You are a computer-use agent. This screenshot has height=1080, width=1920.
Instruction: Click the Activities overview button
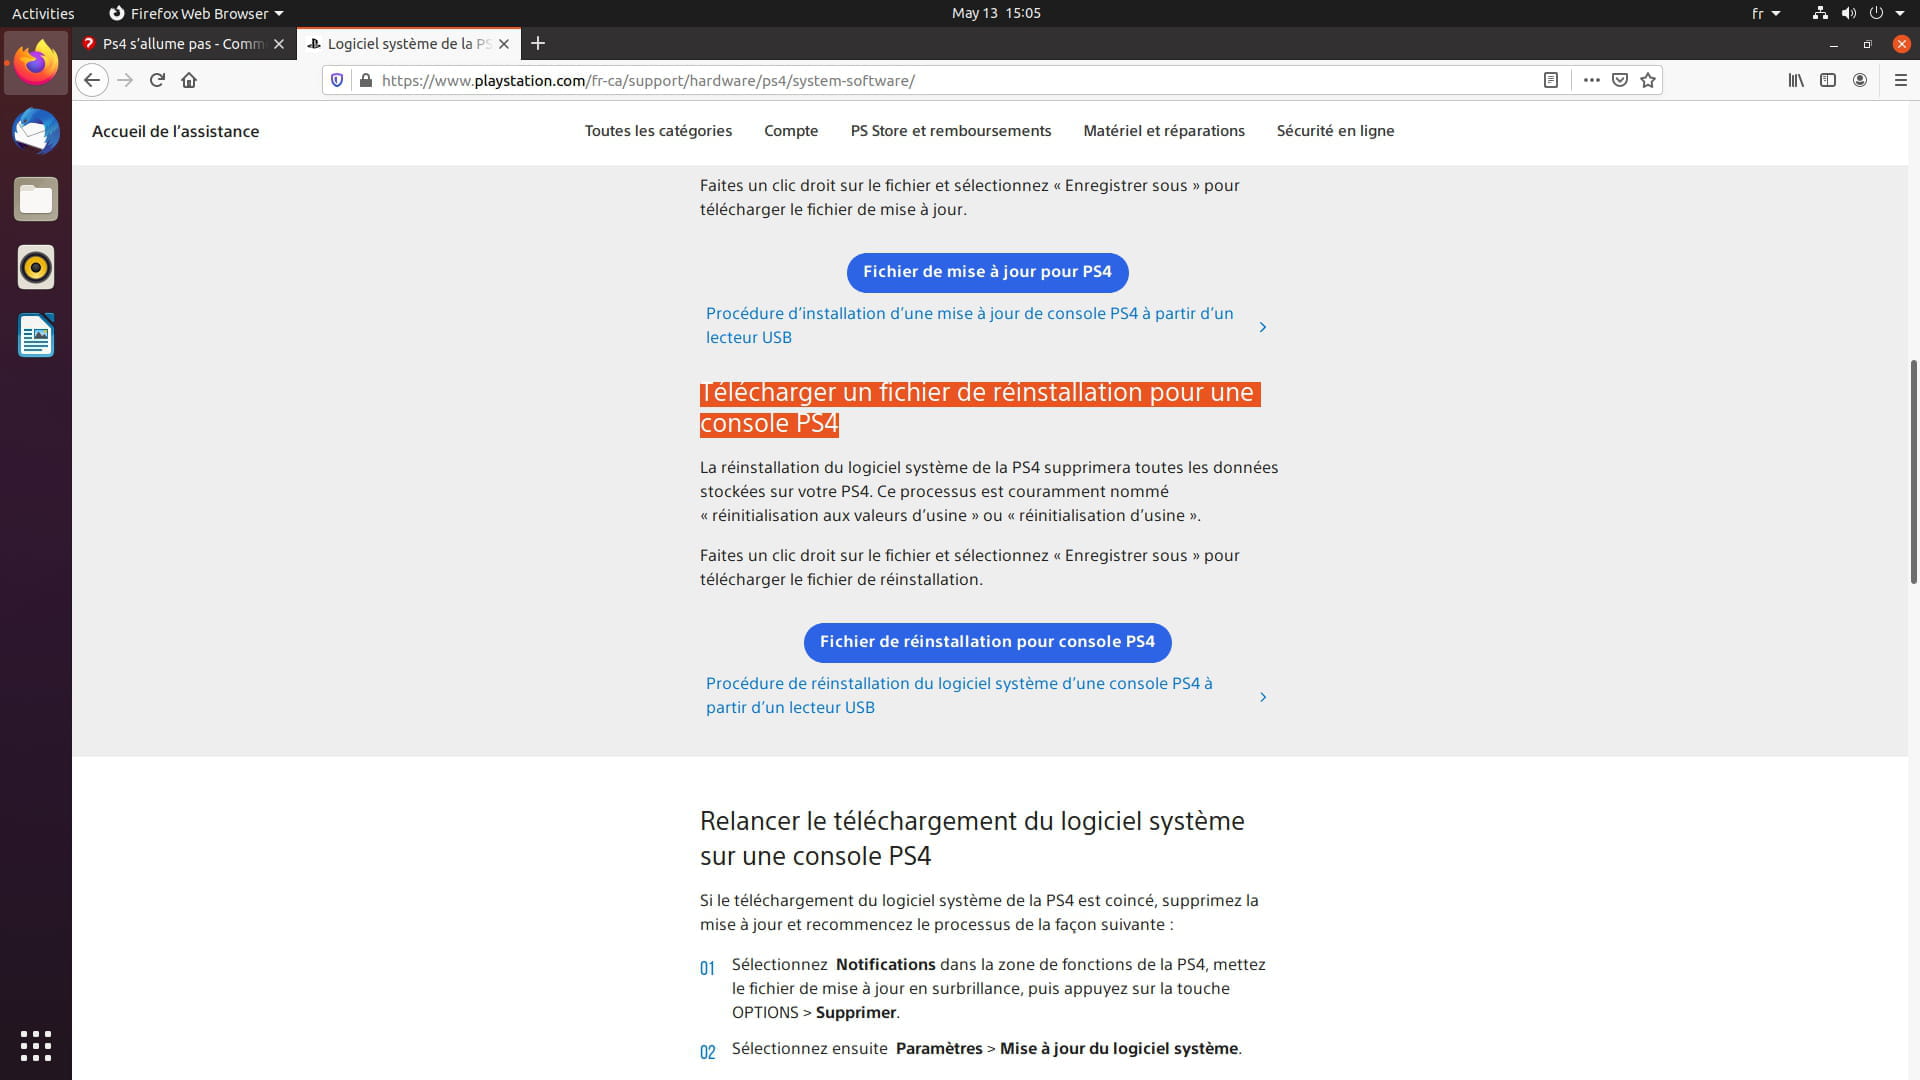pos(43,13)
